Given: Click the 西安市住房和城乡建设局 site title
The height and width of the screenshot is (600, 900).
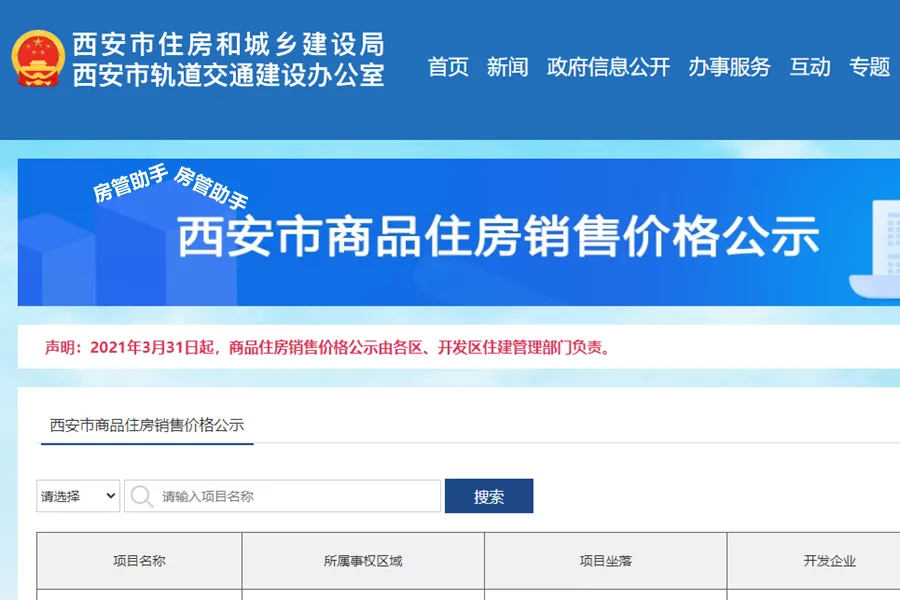Looking at the screenshot, I should coord(228,44).
